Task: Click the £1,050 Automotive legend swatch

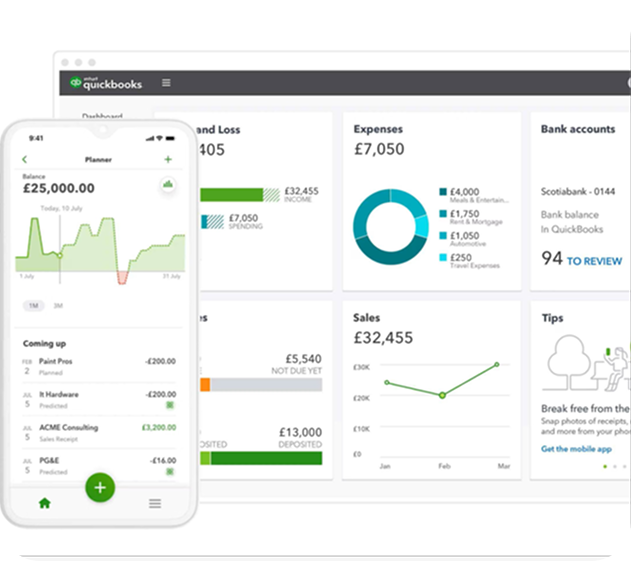Action: [x=443, y=235]
